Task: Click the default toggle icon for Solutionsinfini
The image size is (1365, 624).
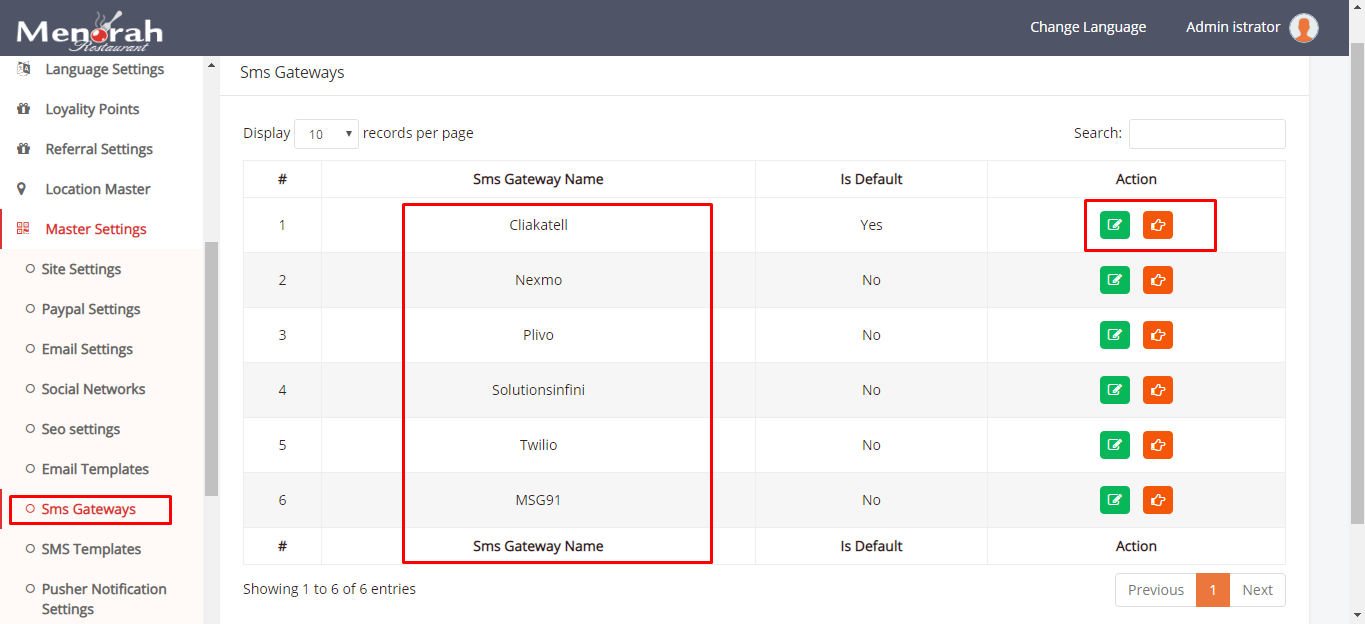Action: pyautogui.click(x=1157, y=390)
